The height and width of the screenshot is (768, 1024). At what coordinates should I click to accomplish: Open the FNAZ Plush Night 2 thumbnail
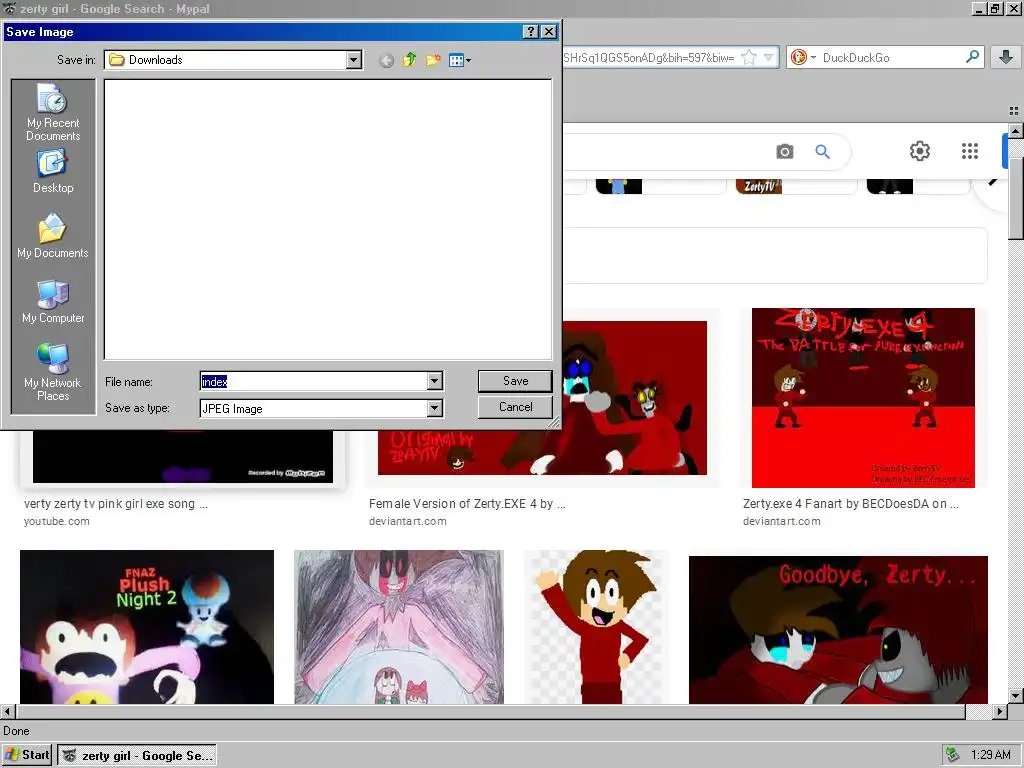(x=147, y=627)
